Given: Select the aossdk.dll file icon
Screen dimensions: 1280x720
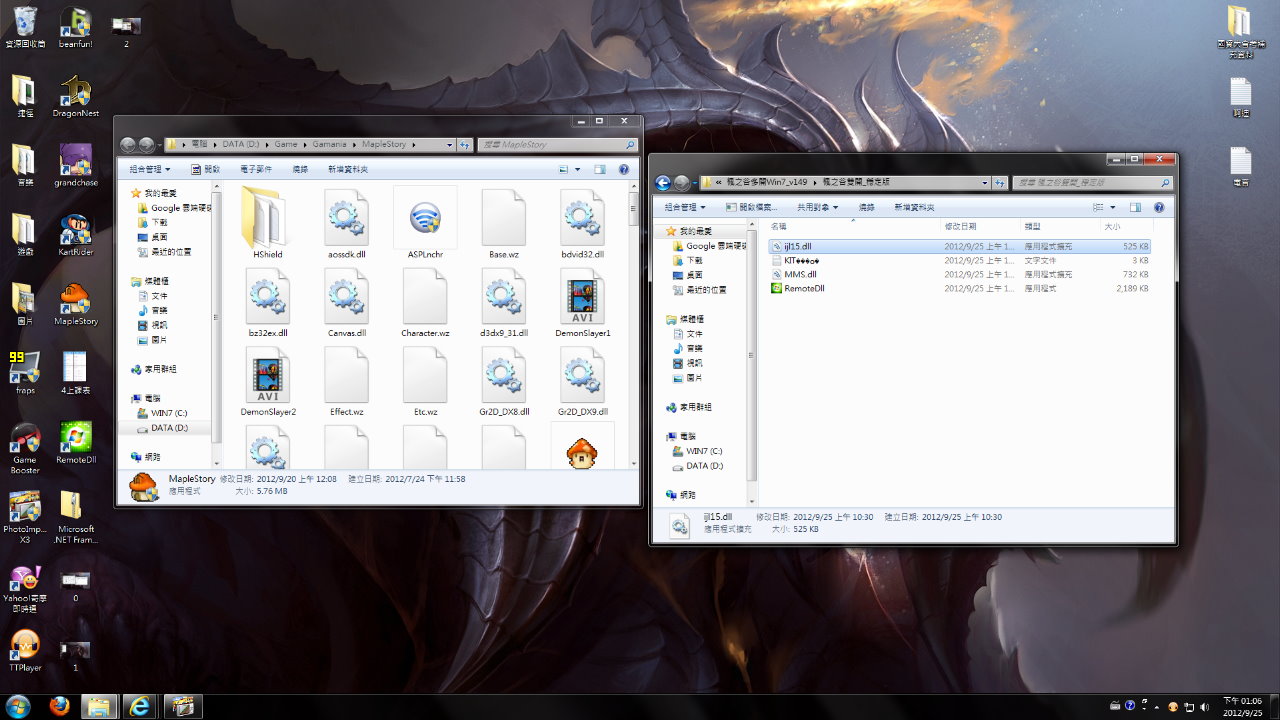Looking at the screenshot, I should click(x=347, y=223).
